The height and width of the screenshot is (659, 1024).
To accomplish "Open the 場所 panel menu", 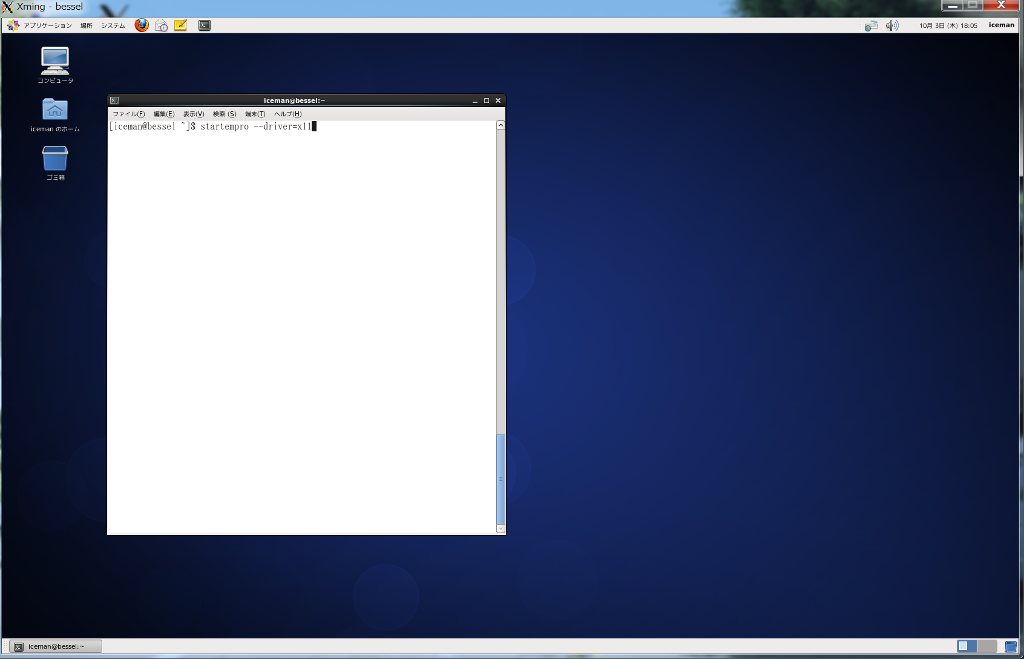I will (86, 25).
